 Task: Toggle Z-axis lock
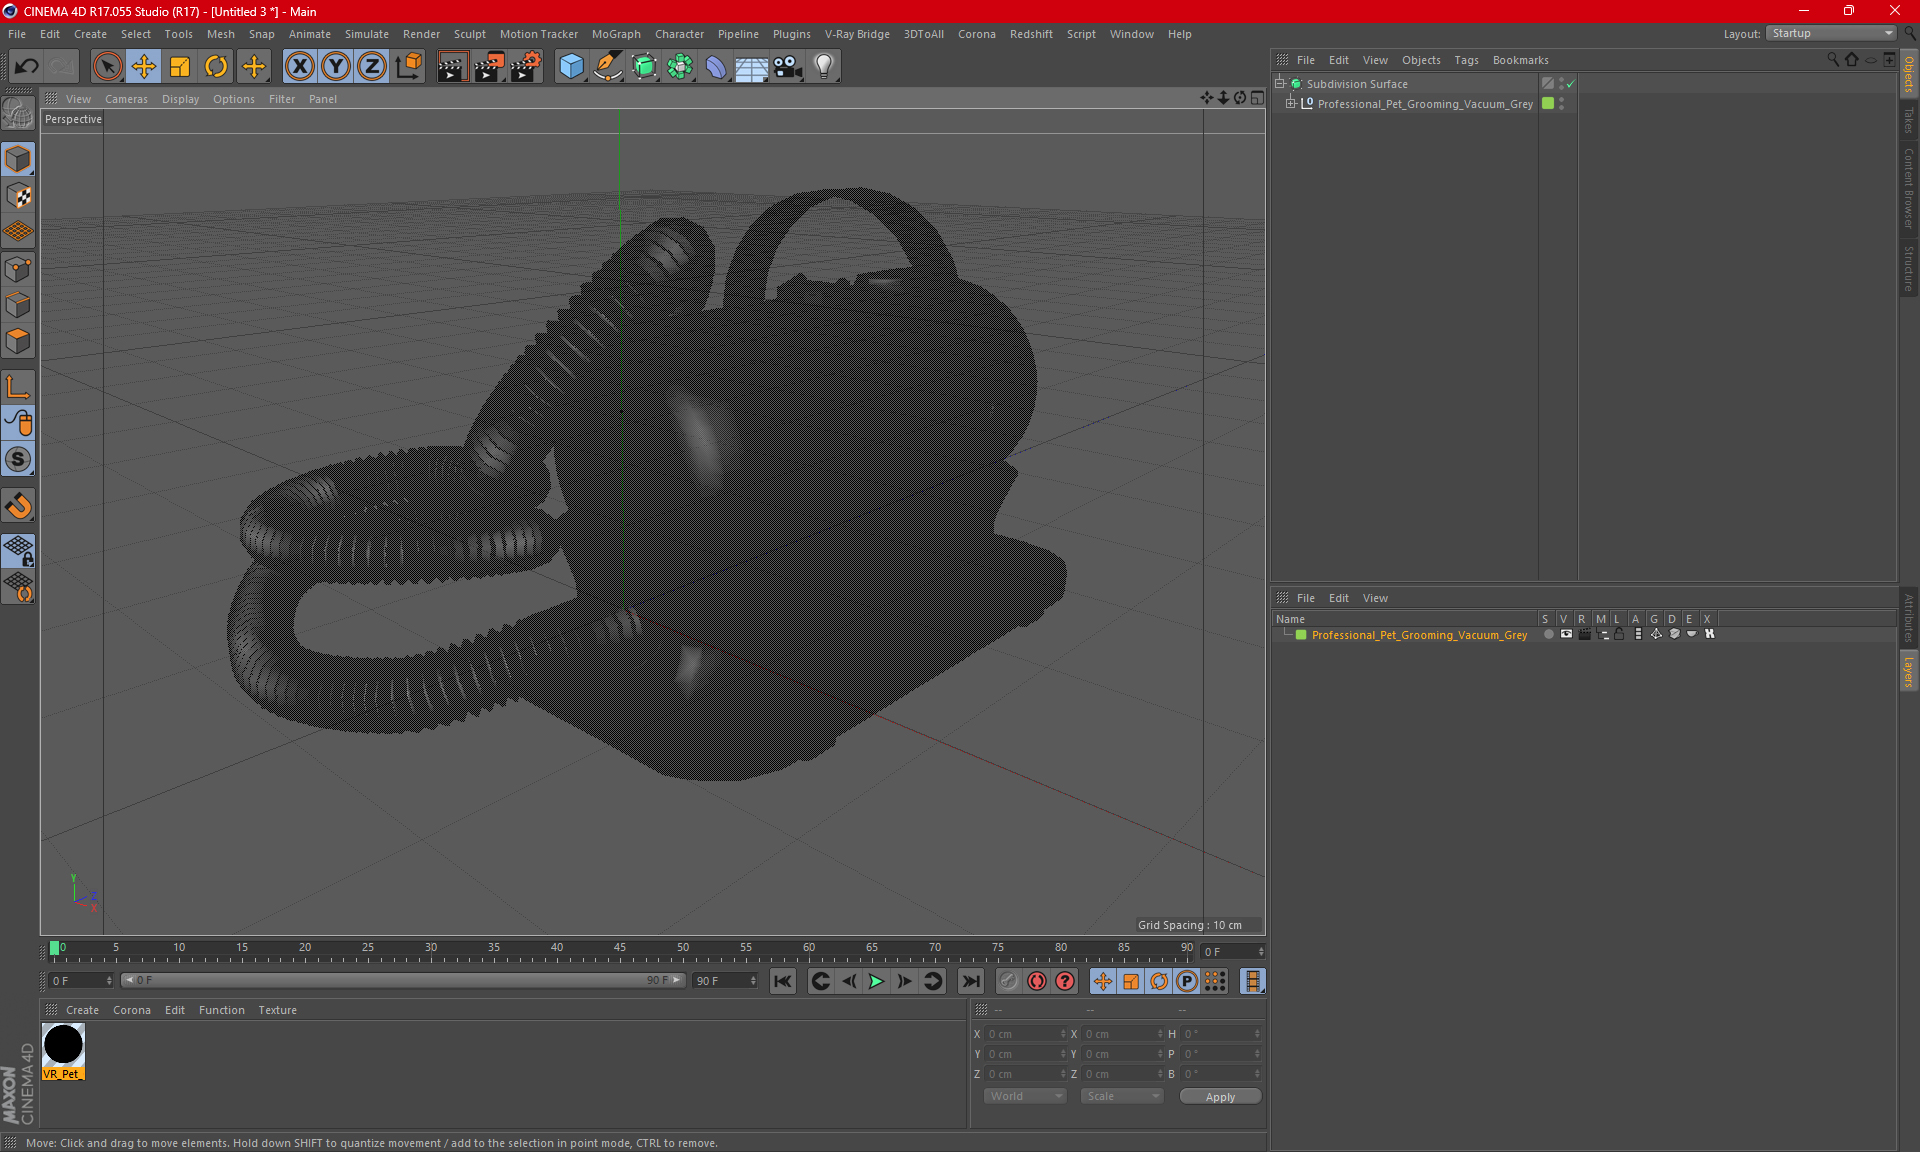pyautogui.click(x=372, y=66)
